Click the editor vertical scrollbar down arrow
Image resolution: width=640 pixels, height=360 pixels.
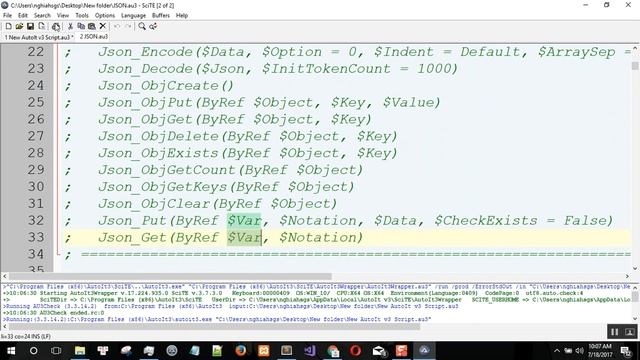coord(635,268)
